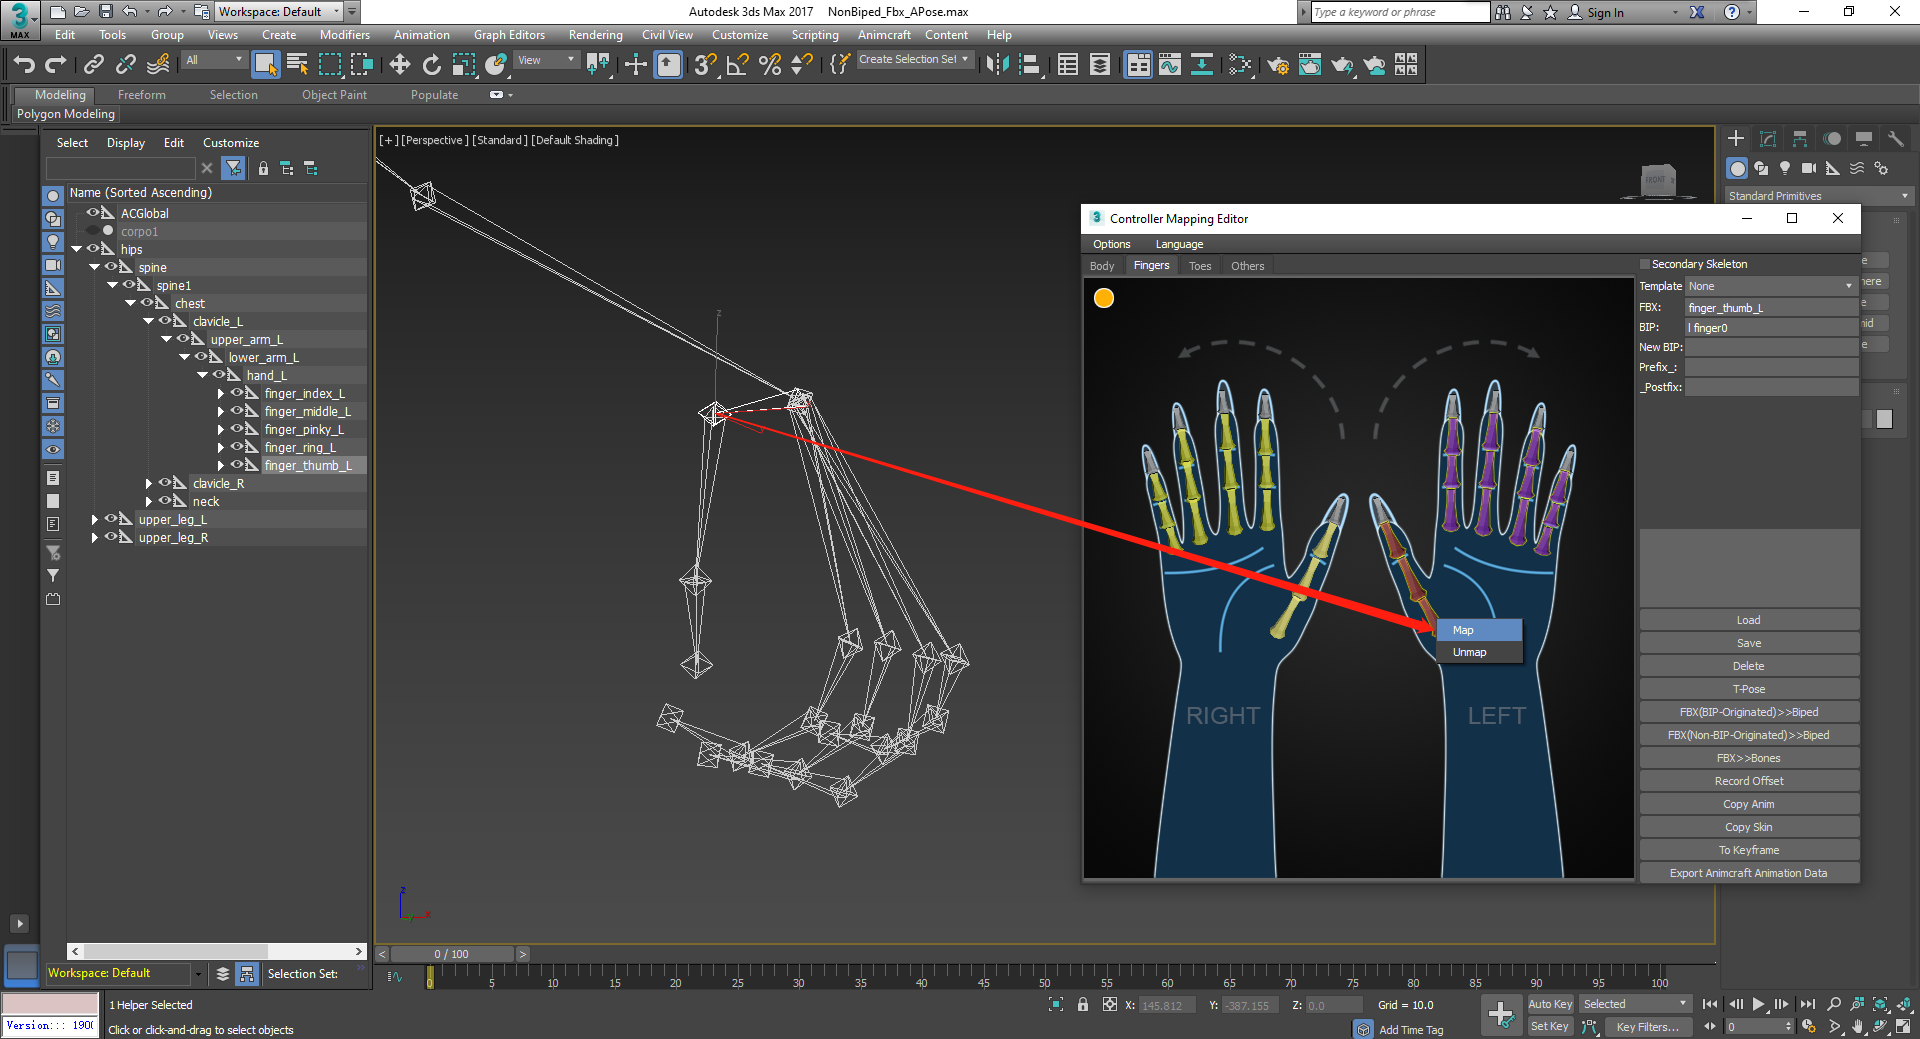Screen dimensions: 1920x1039
Task: Click Export Animcraft Animation Data button
Action: (1749, 873)
